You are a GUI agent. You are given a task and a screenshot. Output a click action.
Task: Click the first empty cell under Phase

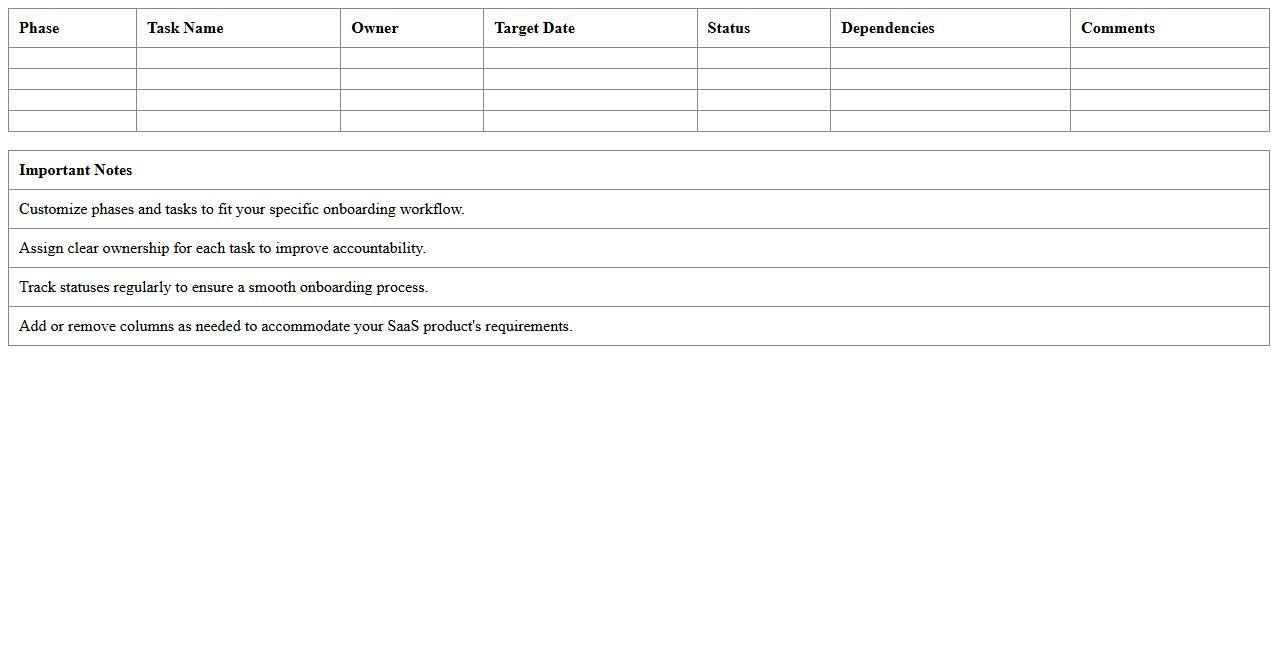coord(72,58)
